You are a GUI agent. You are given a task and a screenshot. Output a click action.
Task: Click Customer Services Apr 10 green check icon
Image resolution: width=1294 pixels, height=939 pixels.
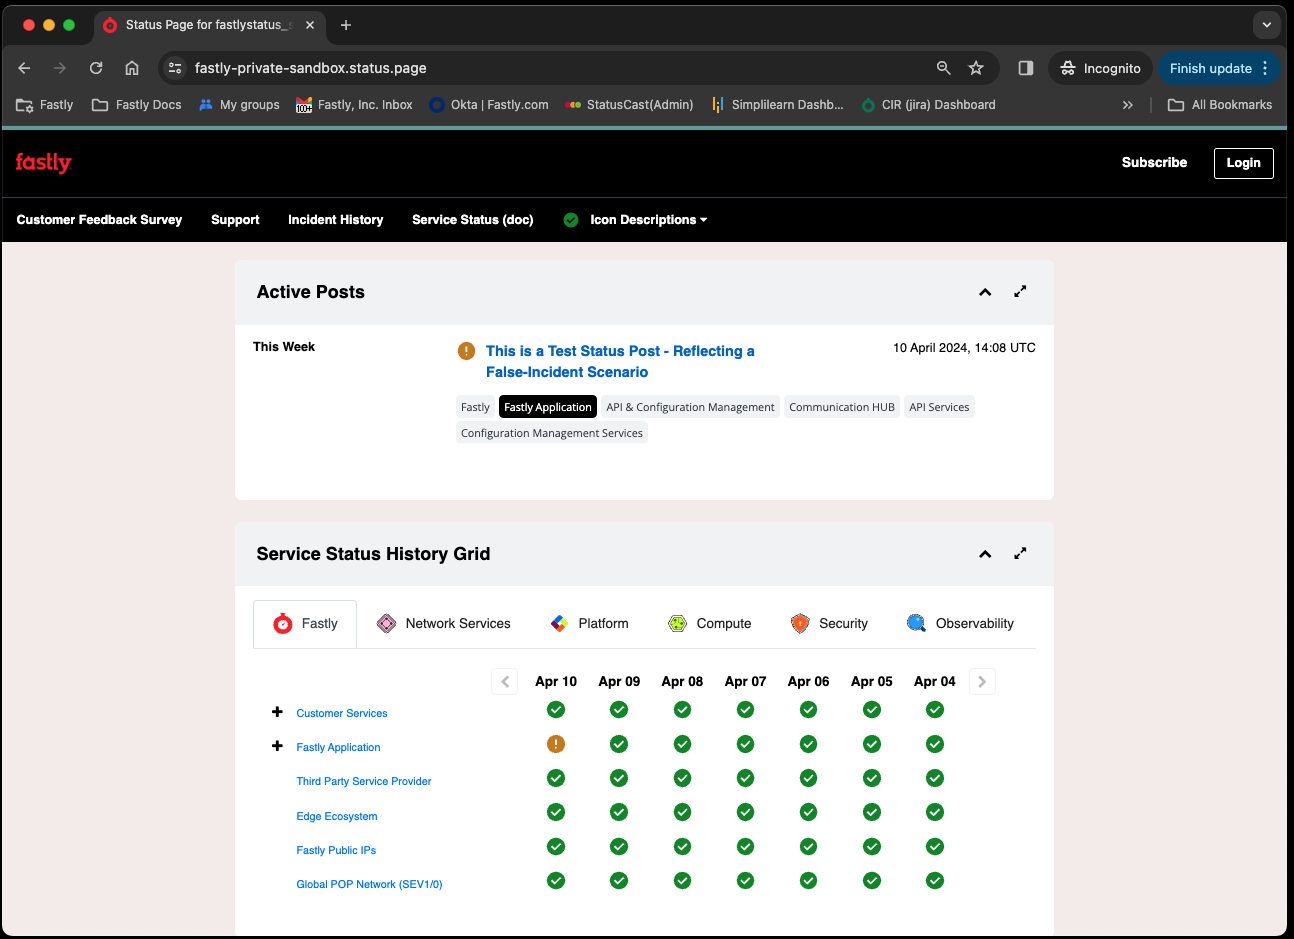pyautogui.click(x=556, y=710)
